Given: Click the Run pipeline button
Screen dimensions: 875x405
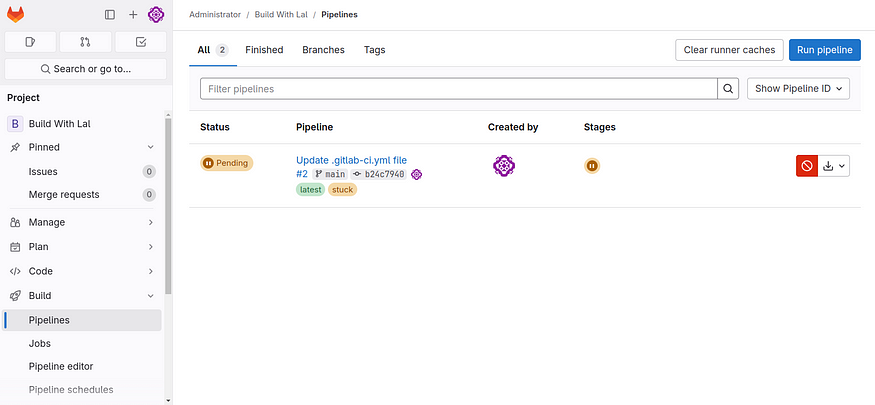Looking at the screenshot, I should 825,50.
